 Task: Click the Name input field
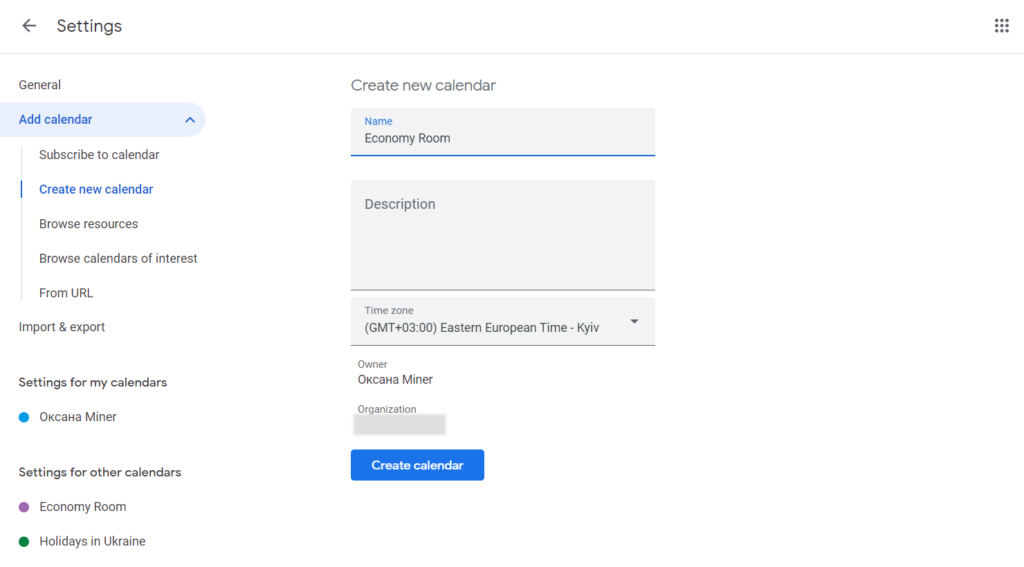503,132
